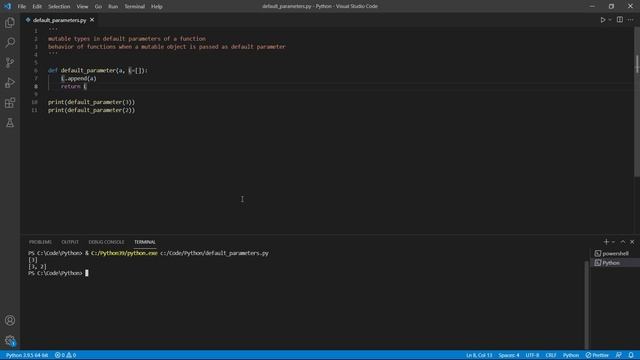This screenshot has width=640, height=360.
Task: Click the VS Code logo in title bar
Action: pyautogui.click(x=7, y=6)
